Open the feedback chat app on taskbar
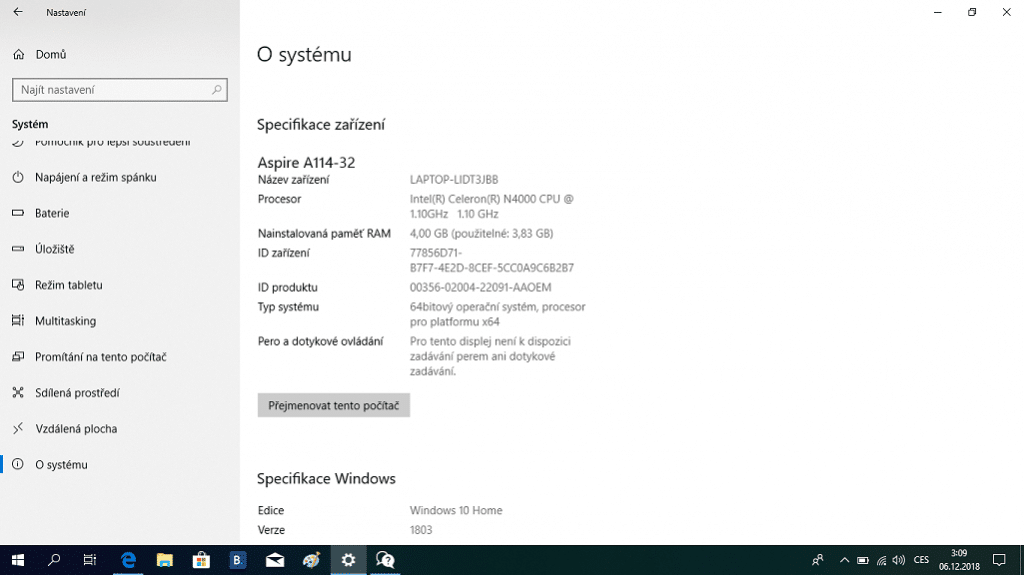The image size is (1024, 575). 385,560
